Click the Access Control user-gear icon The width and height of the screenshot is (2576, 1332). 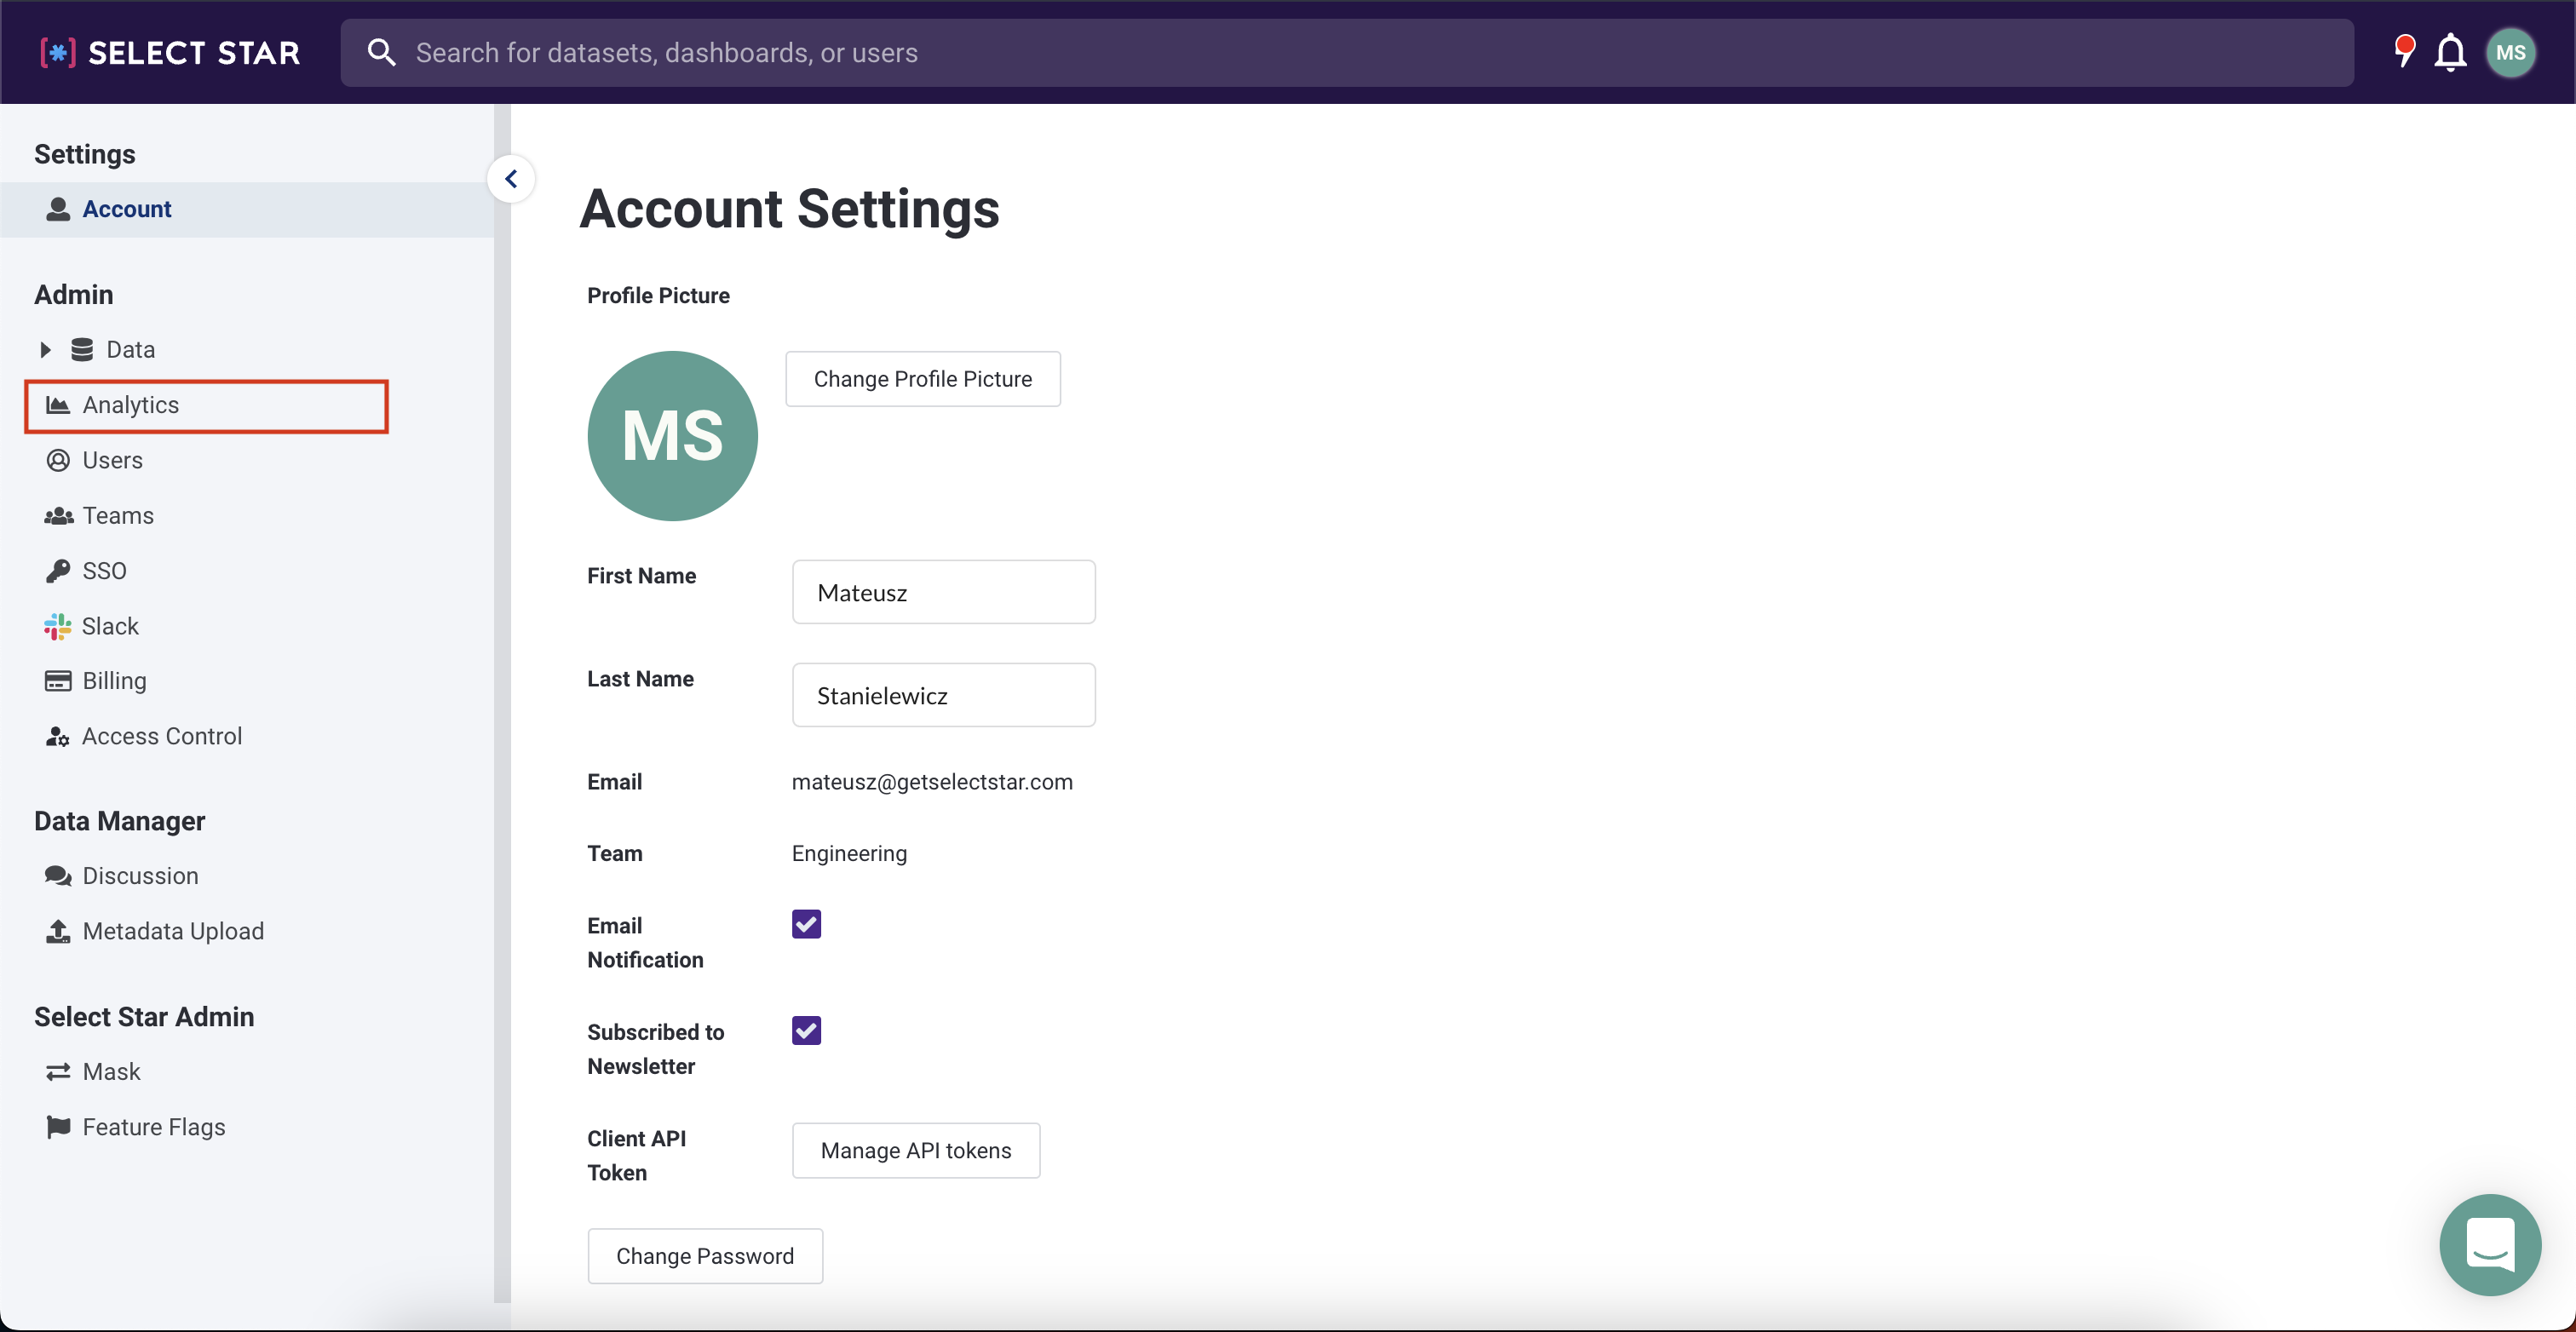(57, 736)
